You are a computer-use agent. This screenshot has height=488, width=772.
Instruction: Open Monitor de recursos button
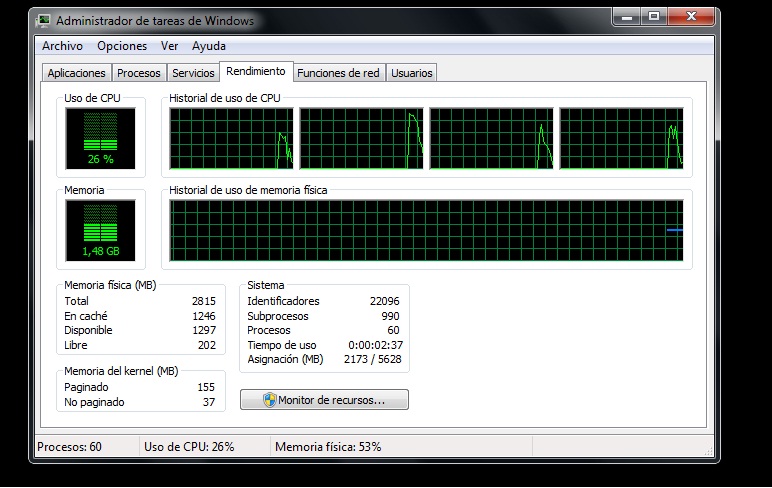point(324,400)
